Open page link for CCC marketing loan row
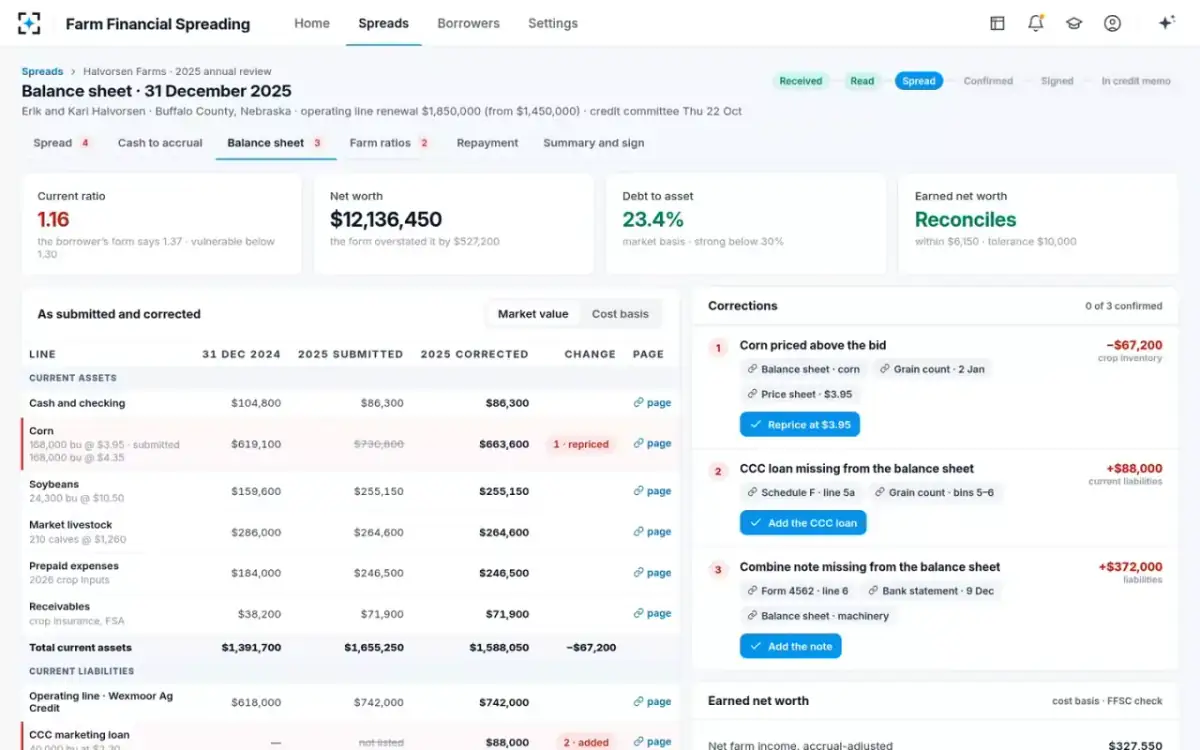The image size is (1200, 750). (652, 742)
